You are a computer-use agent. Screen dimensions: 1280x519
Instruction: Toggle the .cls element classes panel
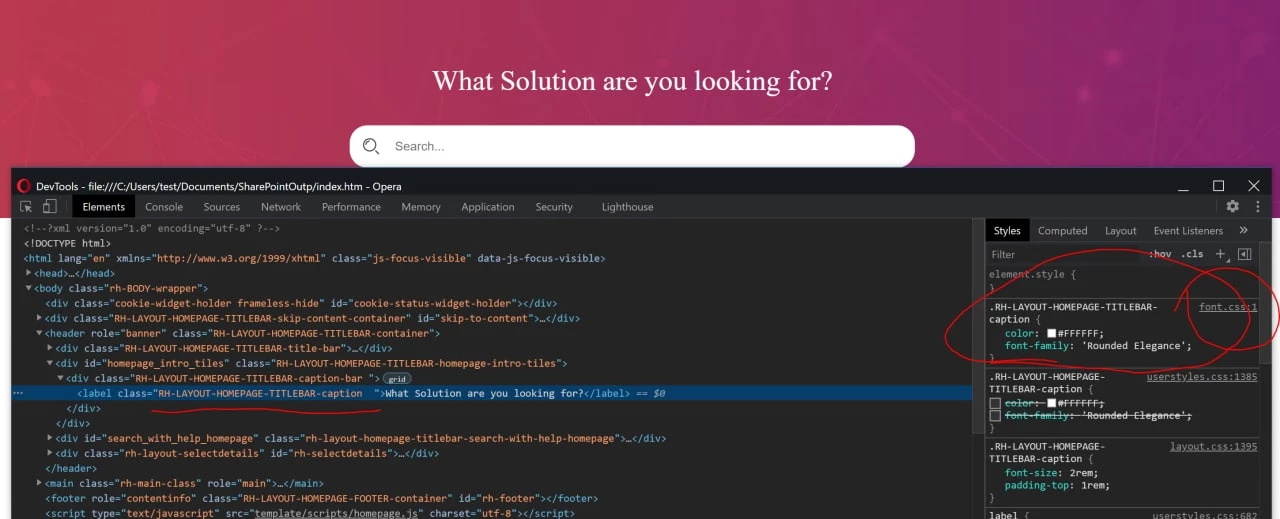coord(1192,254)
